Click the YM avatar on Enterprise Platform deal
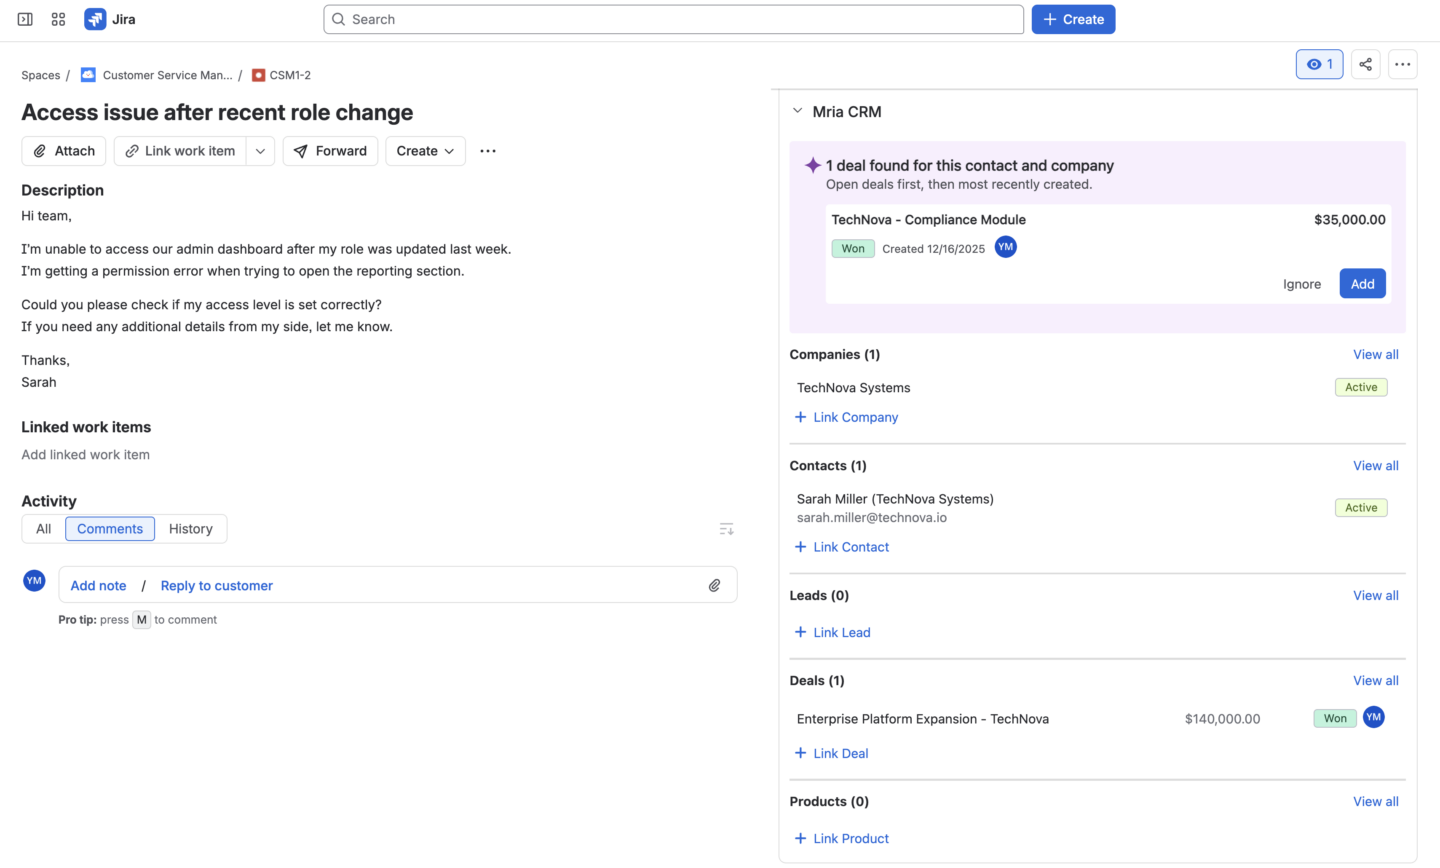 click(x=1374, y=717)
